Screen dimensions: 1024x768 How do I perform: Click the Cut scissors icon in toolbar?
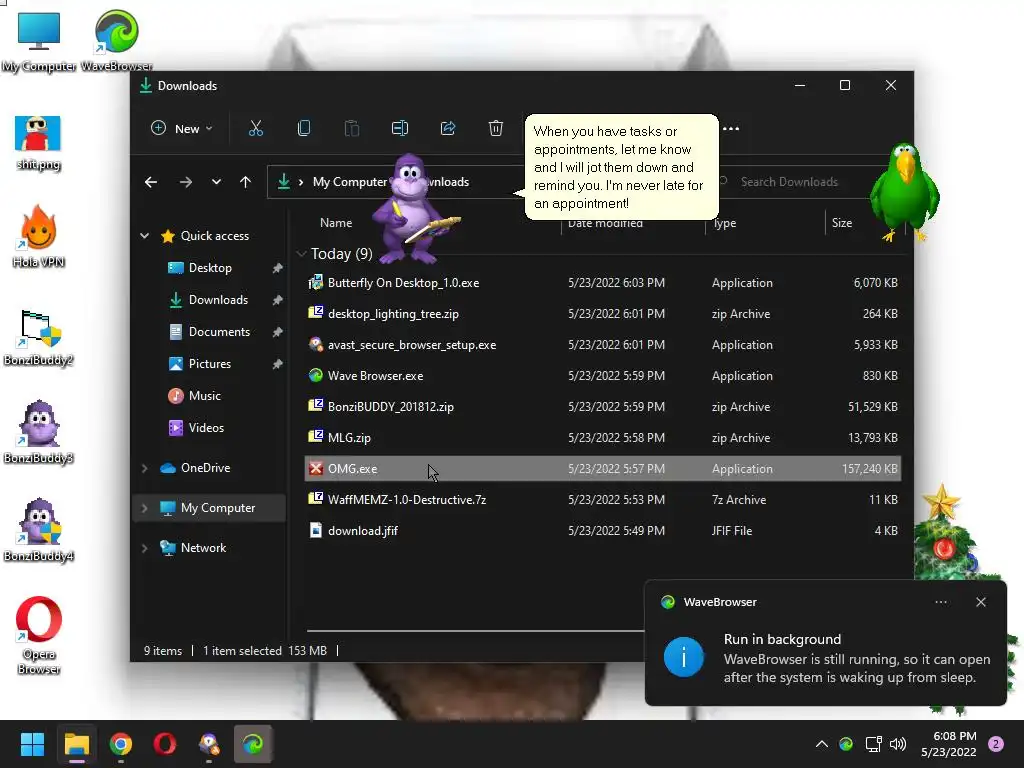point(255,128)
